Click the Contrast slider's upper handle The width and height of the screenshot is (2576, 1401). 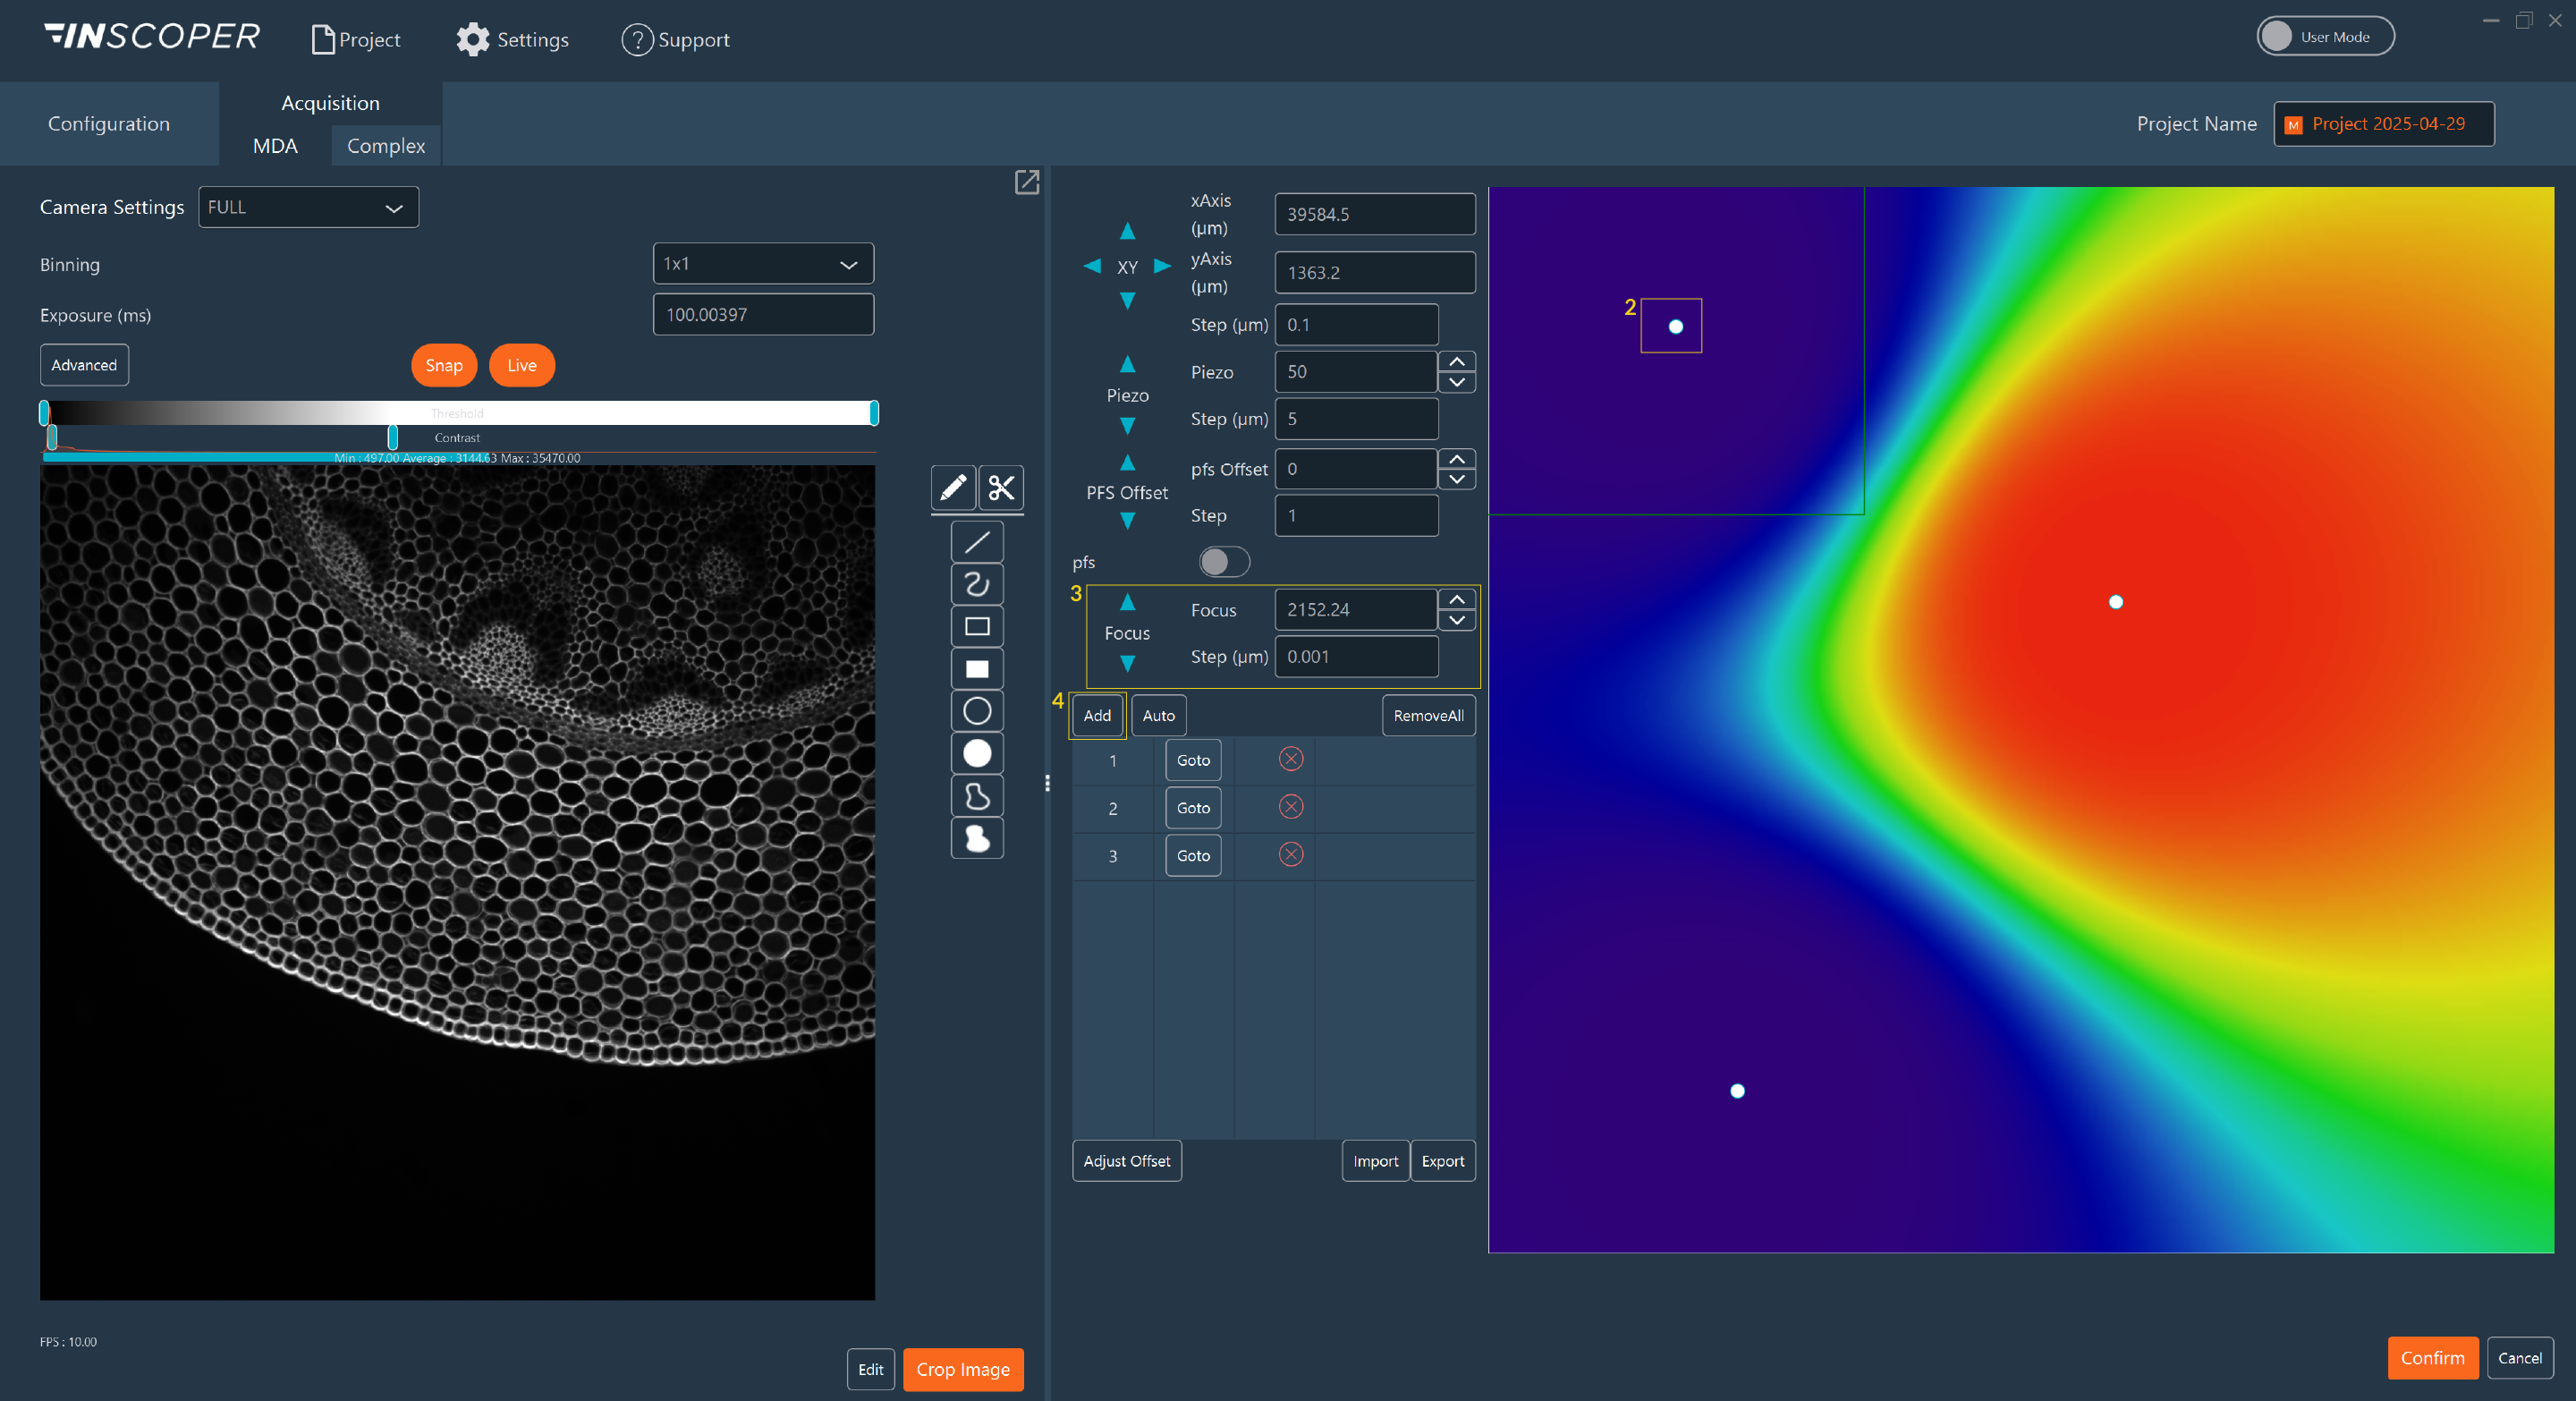tap(393, 437)
